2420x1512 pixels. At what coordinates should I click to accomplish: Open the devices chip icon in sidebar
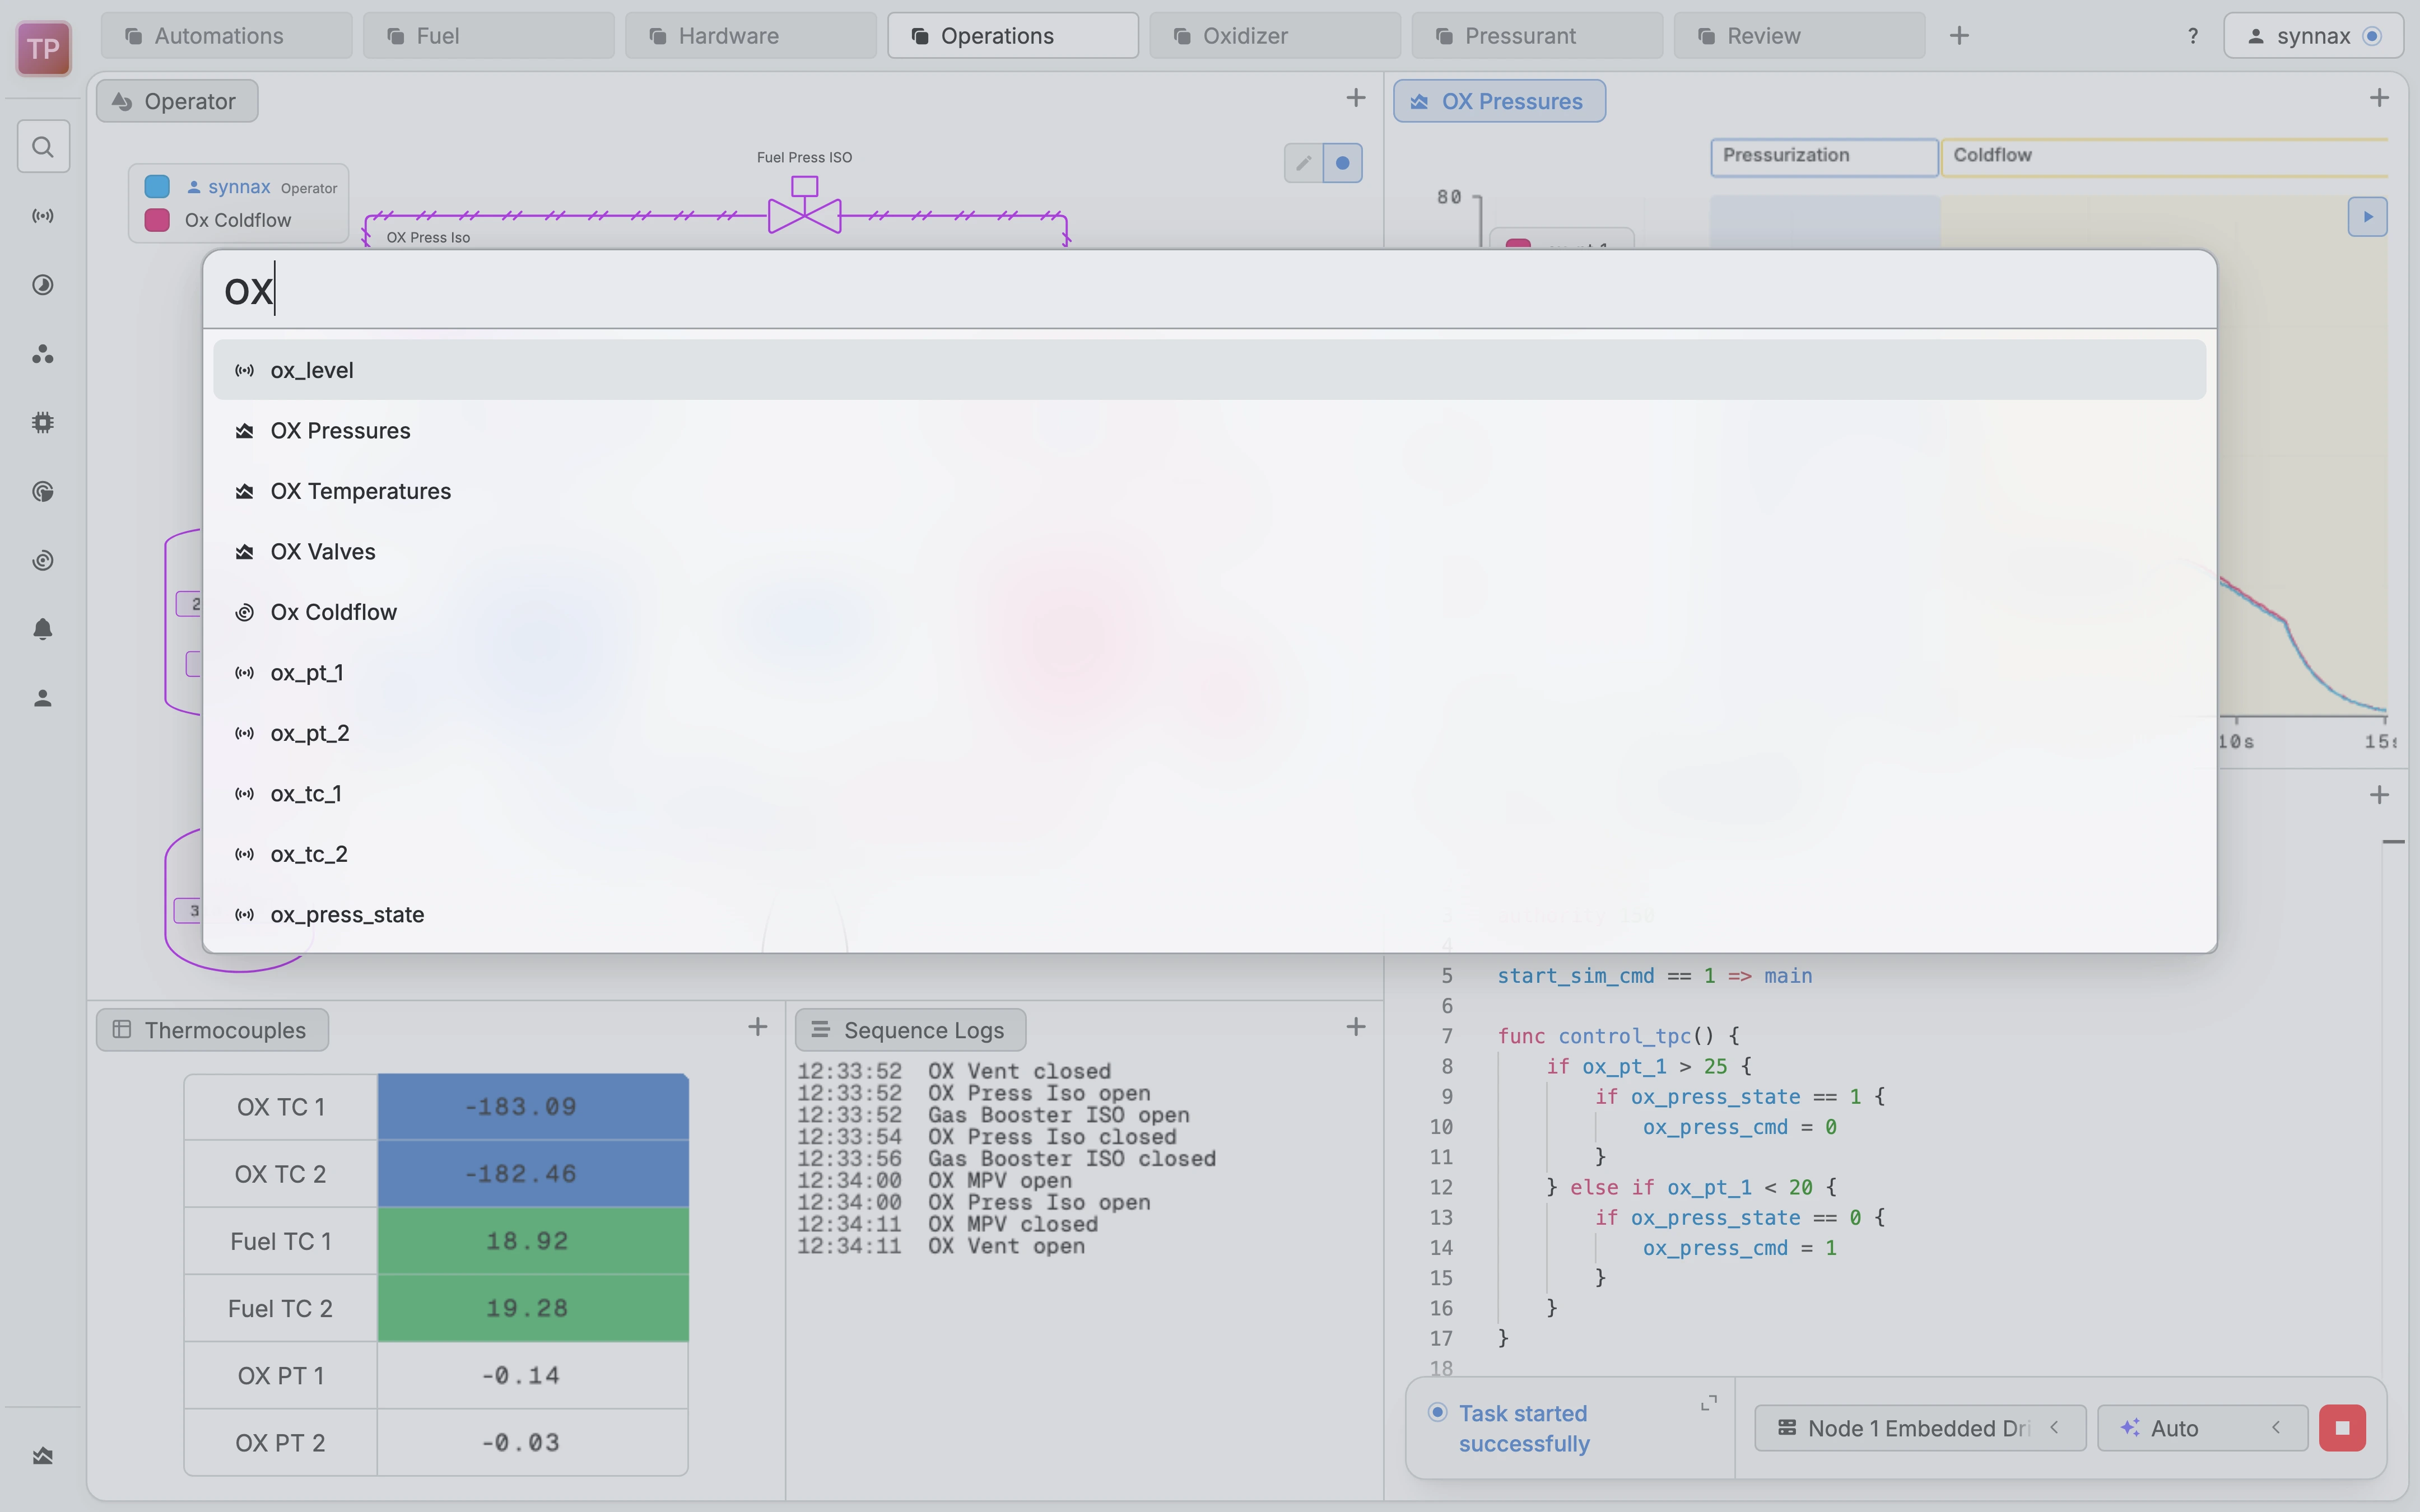[43, 423]
